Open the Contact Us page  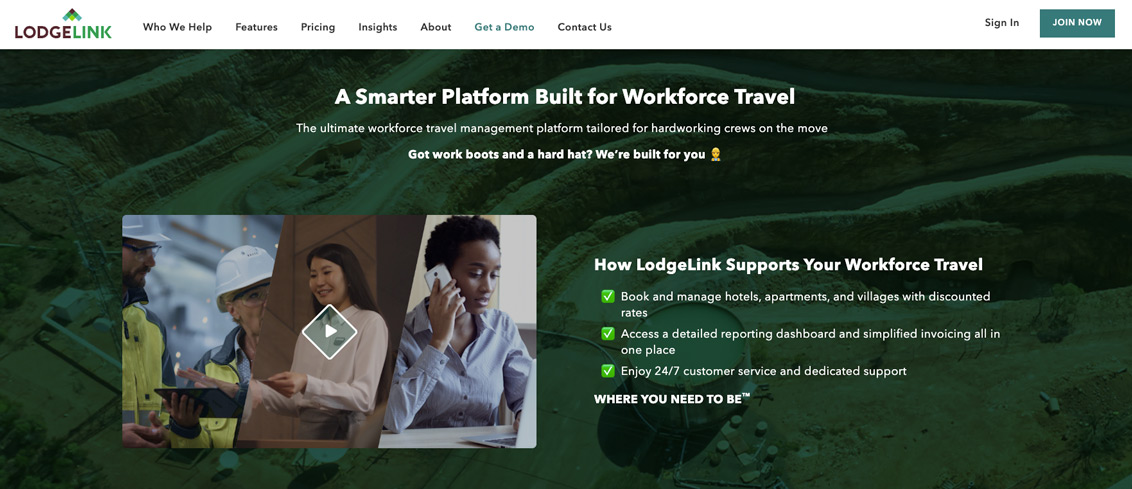(x=585, y=27)
